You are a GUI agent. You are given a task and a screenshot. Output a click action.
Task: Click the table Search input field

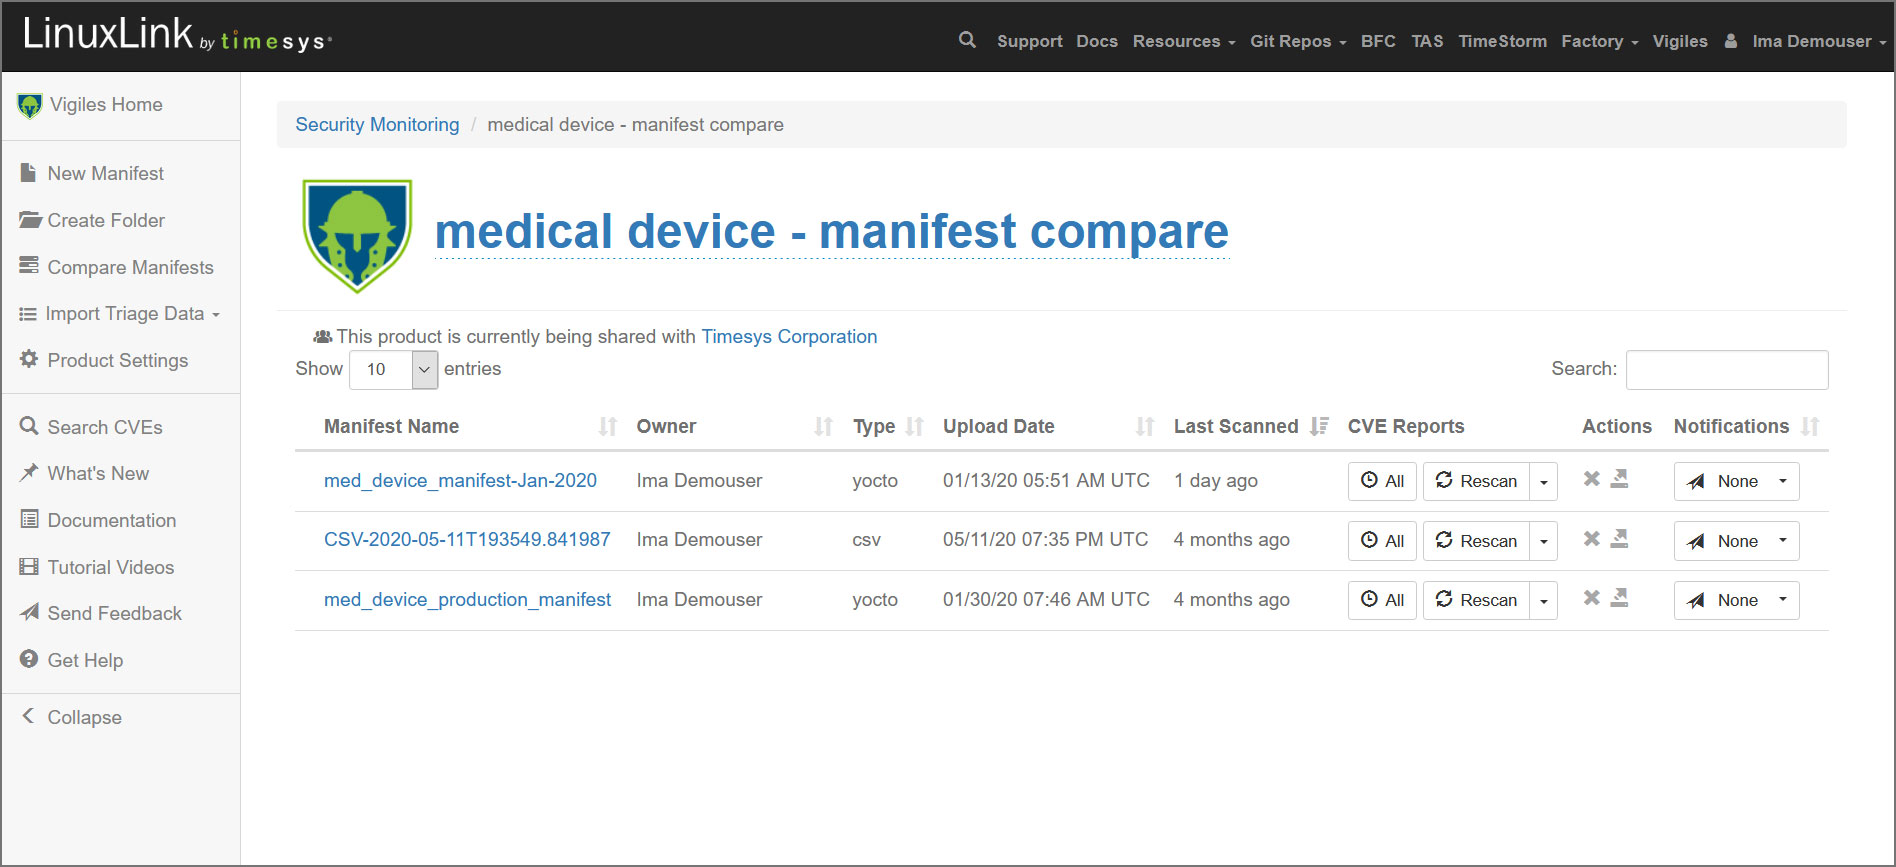pyautogui.click(x=1727, y=369)
